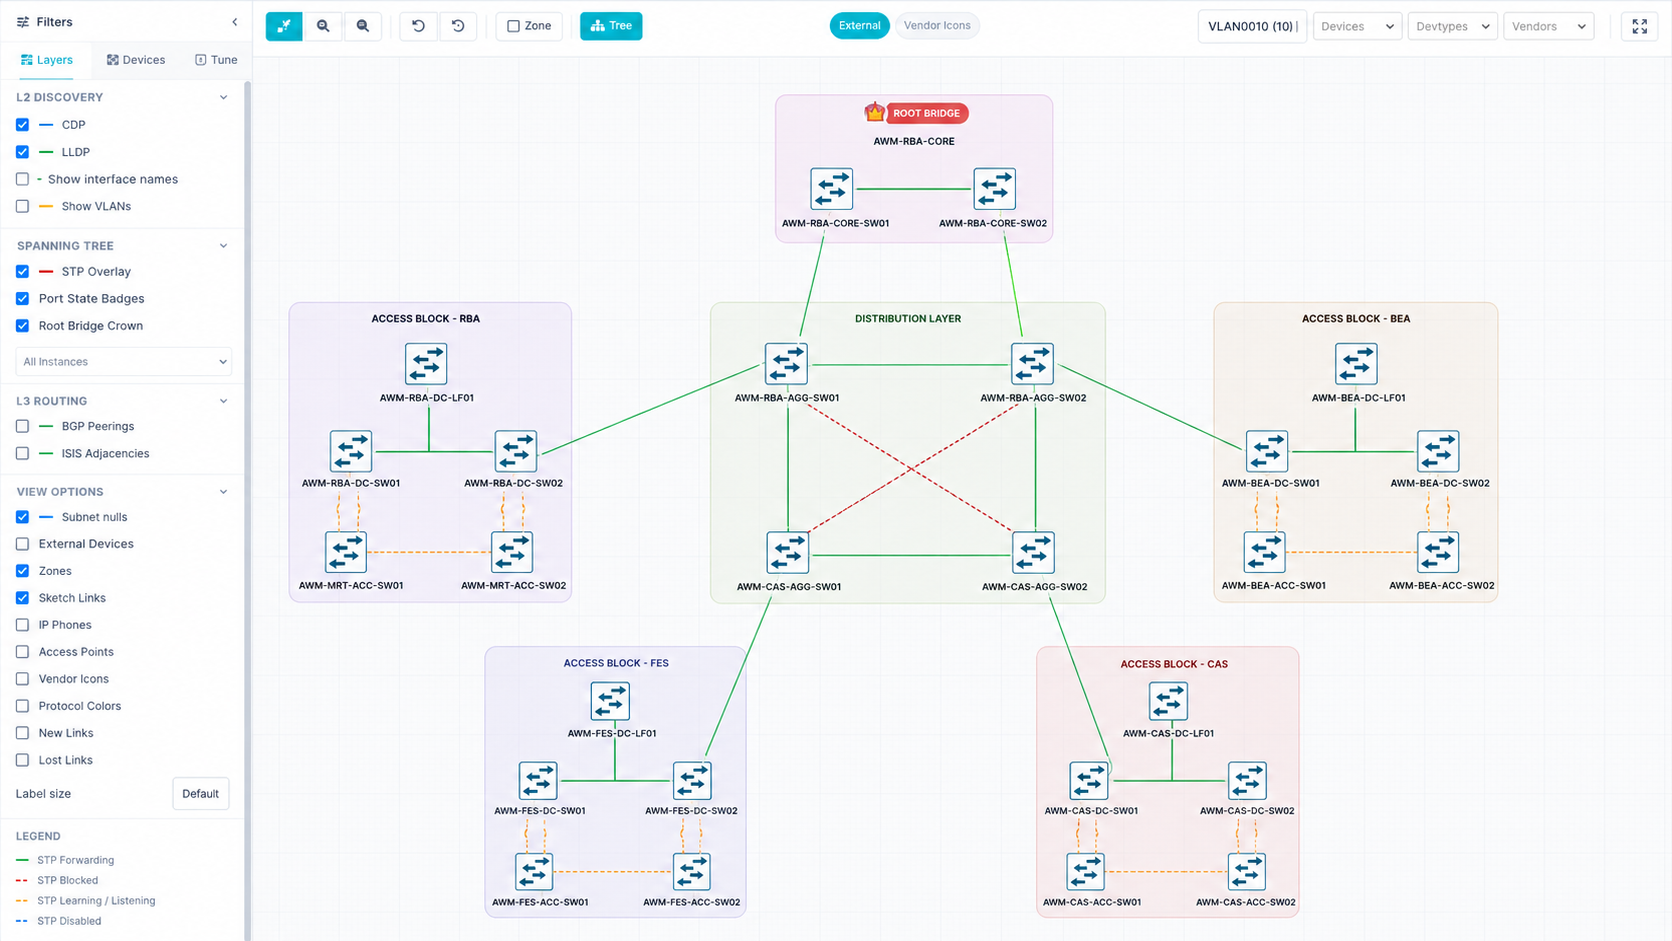Collapse the L3 Routing section
The width and height of the screenshot is (1672, 941).
click(x=223, y=401)
